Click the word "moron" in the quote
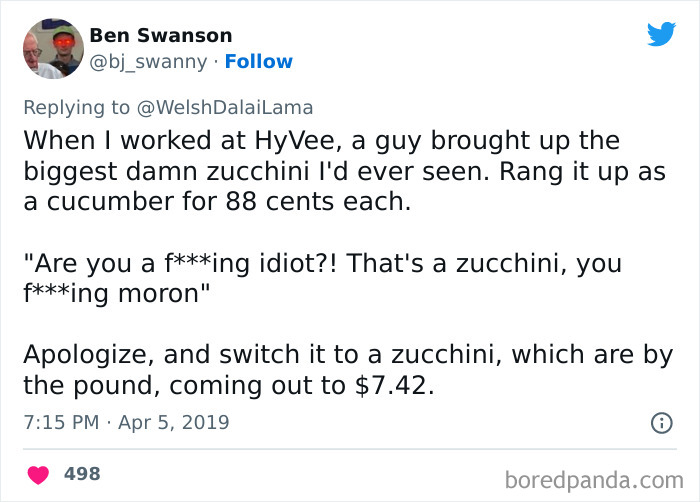Viewport: 700px width, 502px height. [158, 294]
